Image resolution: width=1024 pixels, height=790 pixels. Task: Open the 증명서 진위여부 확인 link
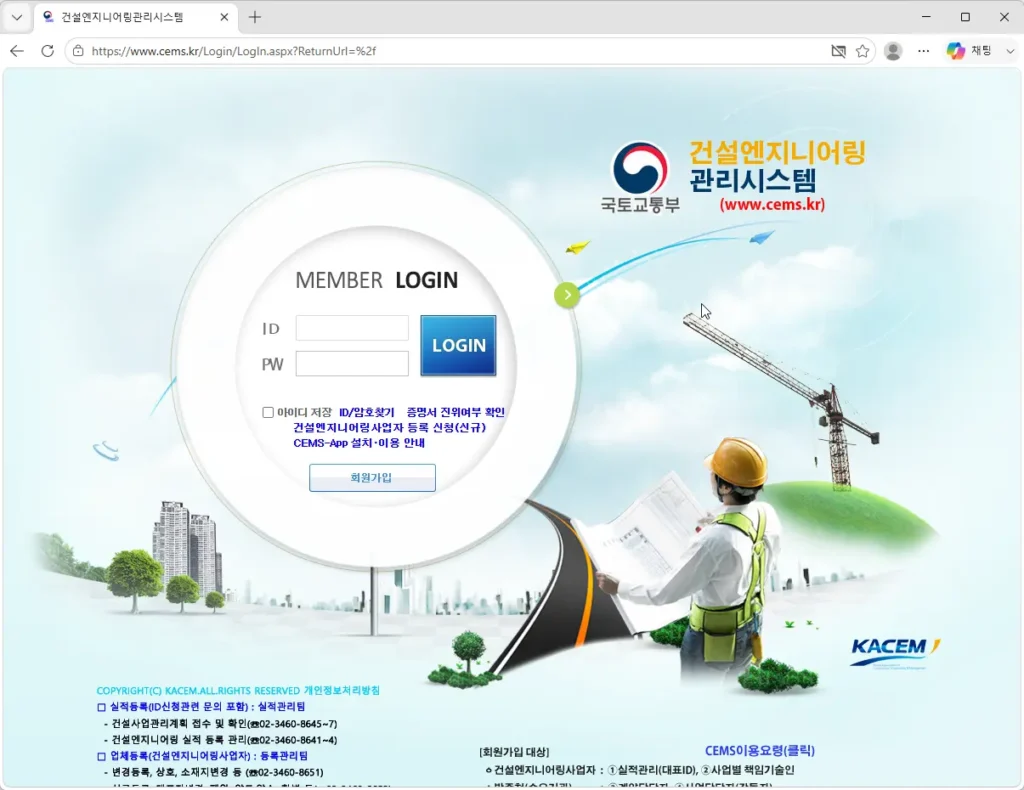click(456, 413)
